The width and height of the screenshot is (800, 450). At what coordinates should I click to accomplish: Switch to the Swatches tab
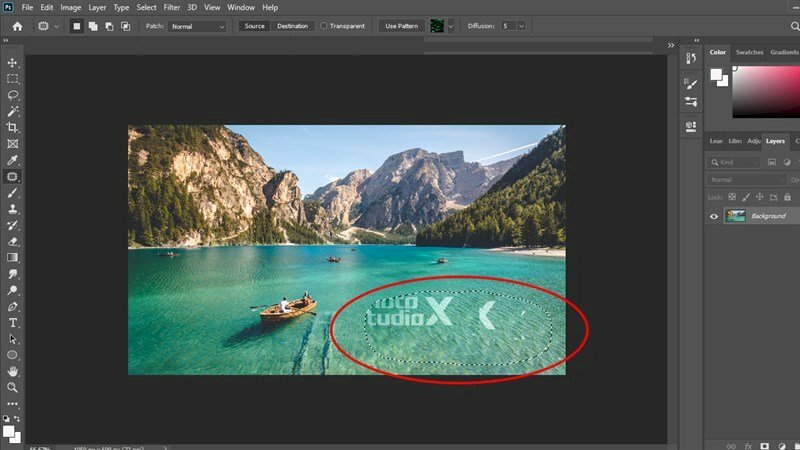click(749, 52)
